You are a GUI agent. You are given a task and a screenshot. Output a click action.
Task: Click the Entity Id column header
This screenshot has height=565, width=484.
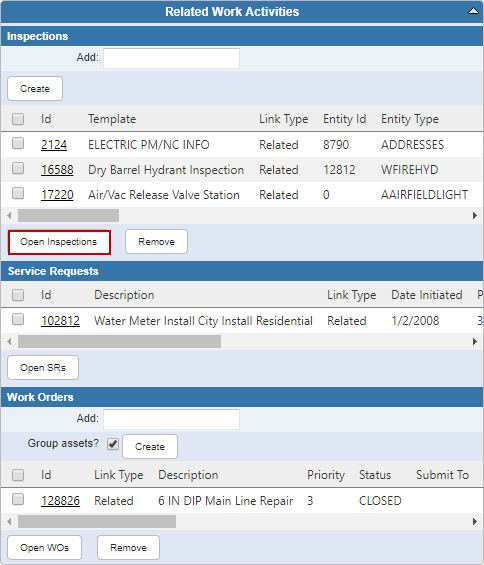345,119
